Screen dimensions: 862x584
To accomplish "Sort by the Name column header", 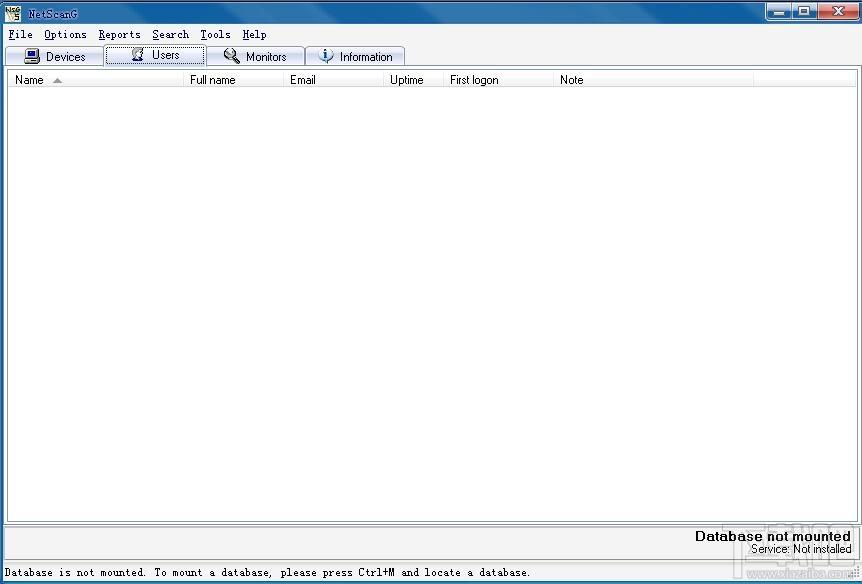I will point(96,80).
